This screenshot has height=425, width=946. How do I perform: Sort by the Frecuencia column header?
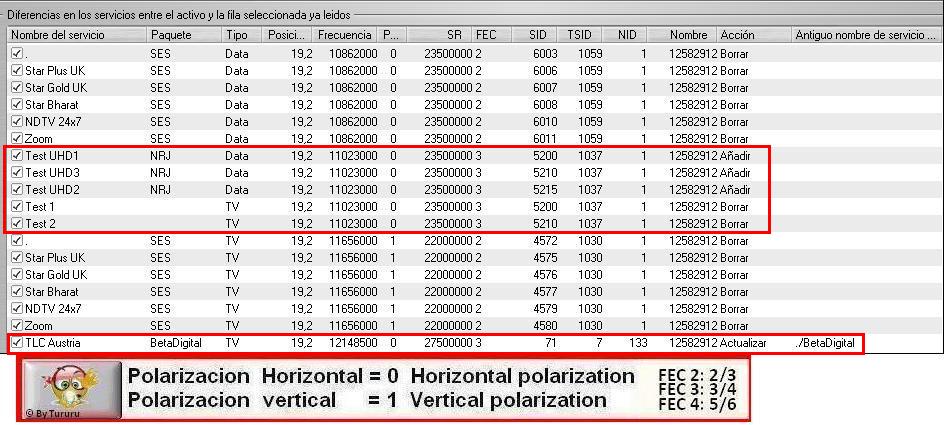pos(346,35)
